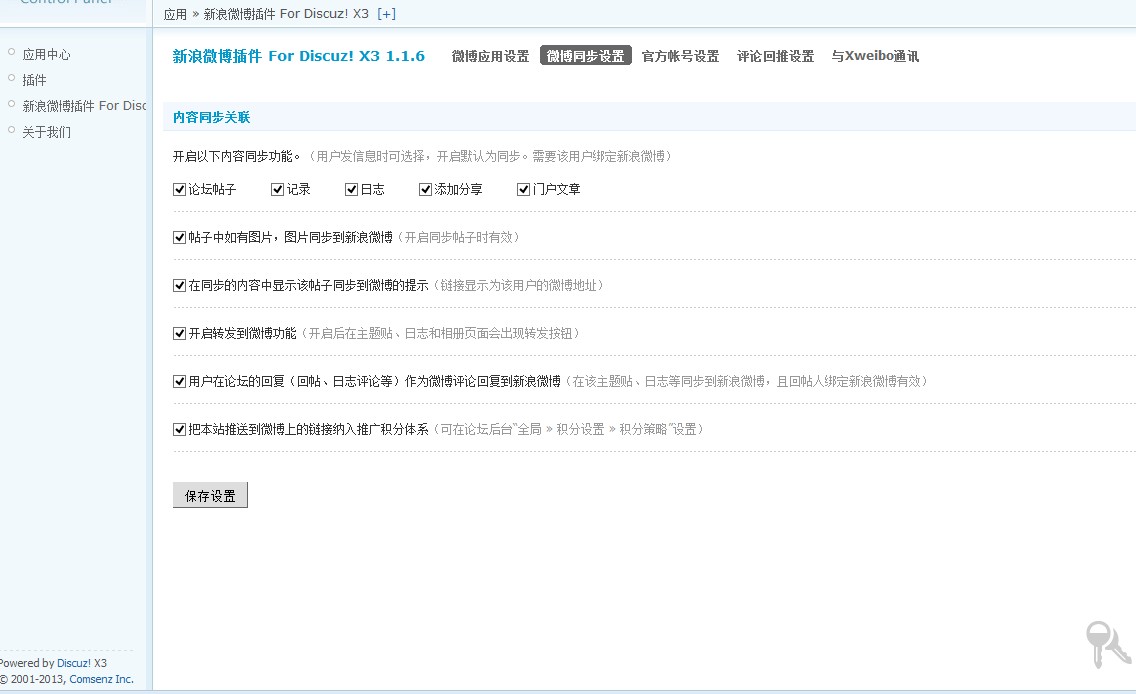
Task: Disable 开启转发到微博功能 checkbox
Action: point(180,333)
